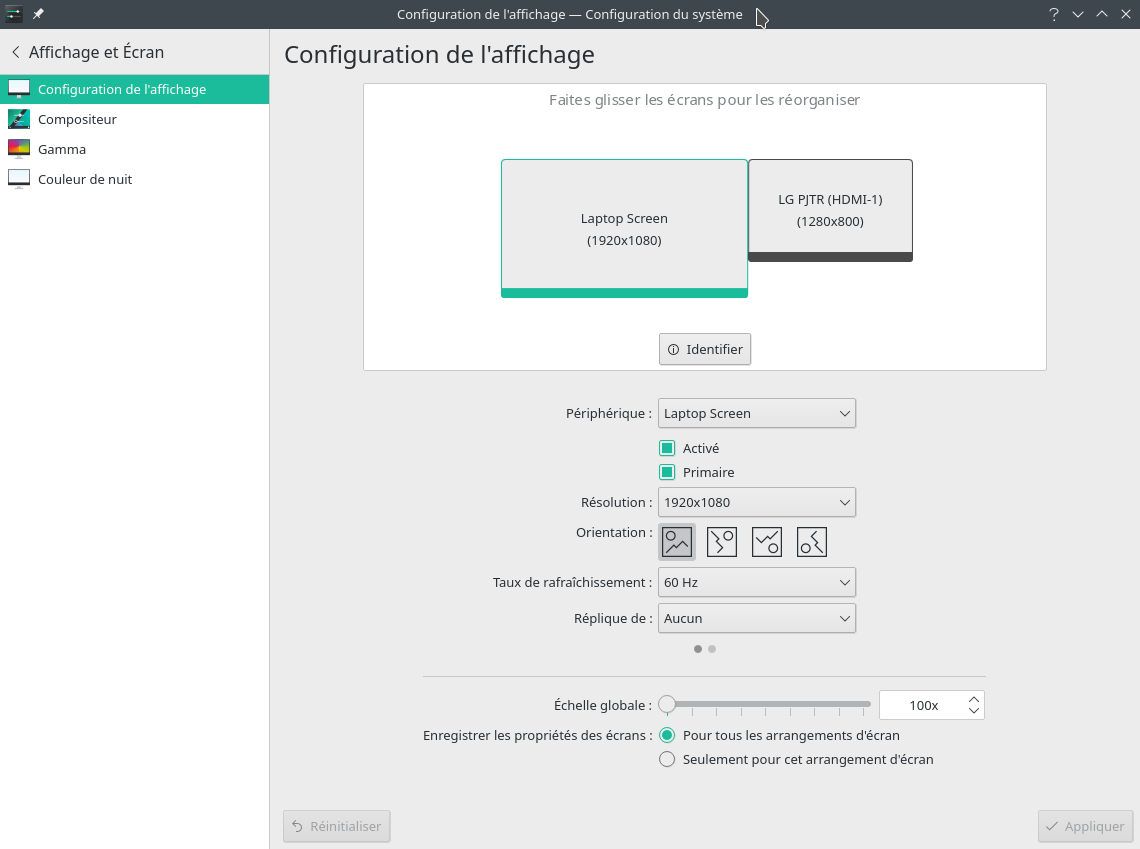Click the Compositeur icon in sidebar
The image size is (1140, 849).
[x=19, y=119]
